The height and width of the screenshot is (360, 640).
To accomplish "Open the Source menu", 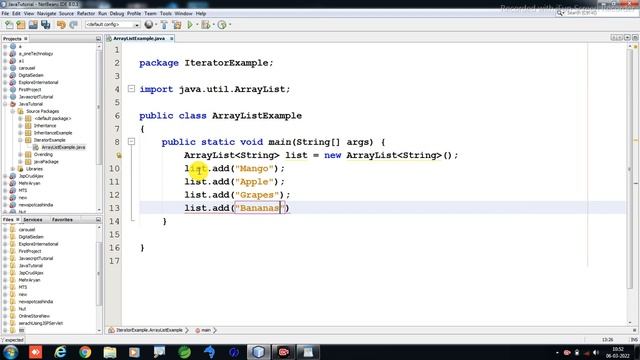I will [67, 13].
